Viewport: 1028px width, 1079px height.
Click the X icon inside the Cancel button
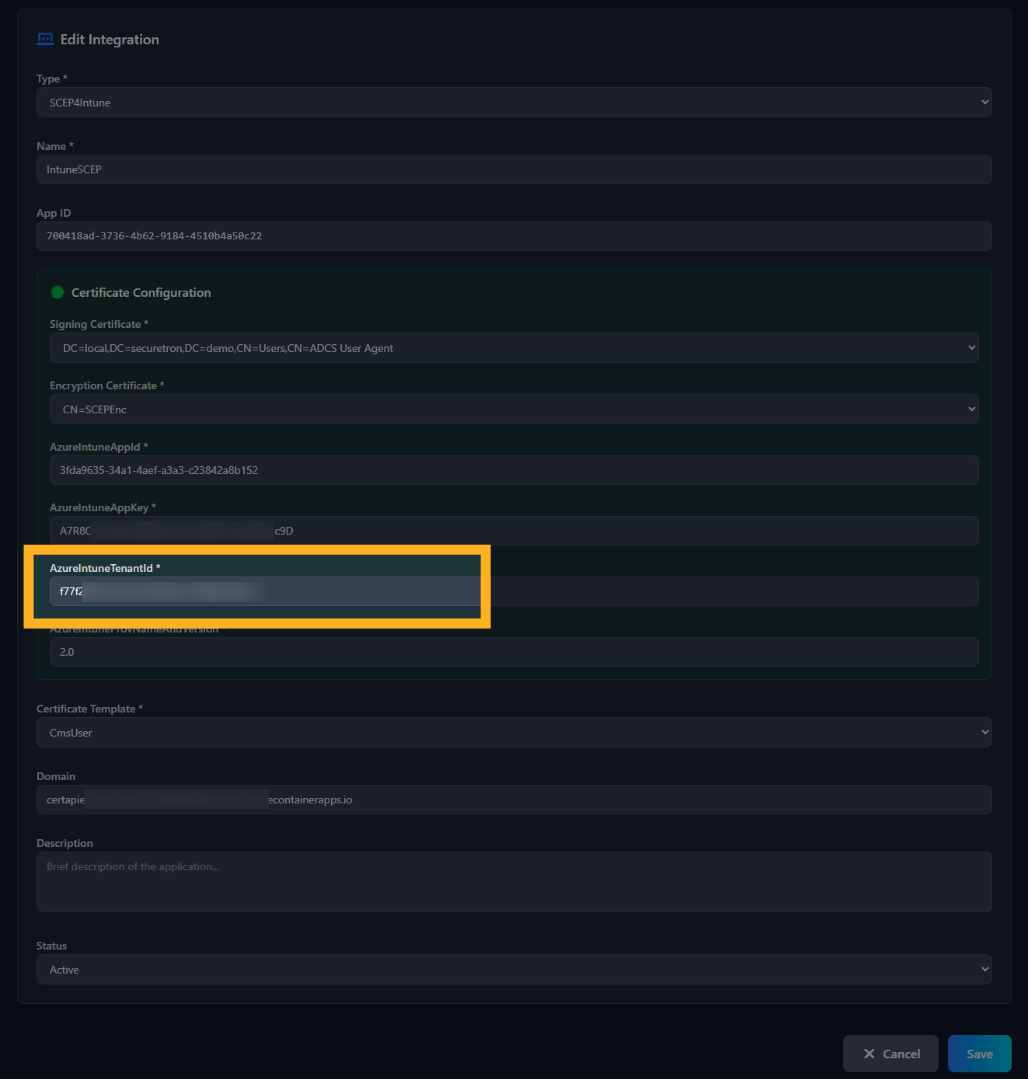(870, 1053)
